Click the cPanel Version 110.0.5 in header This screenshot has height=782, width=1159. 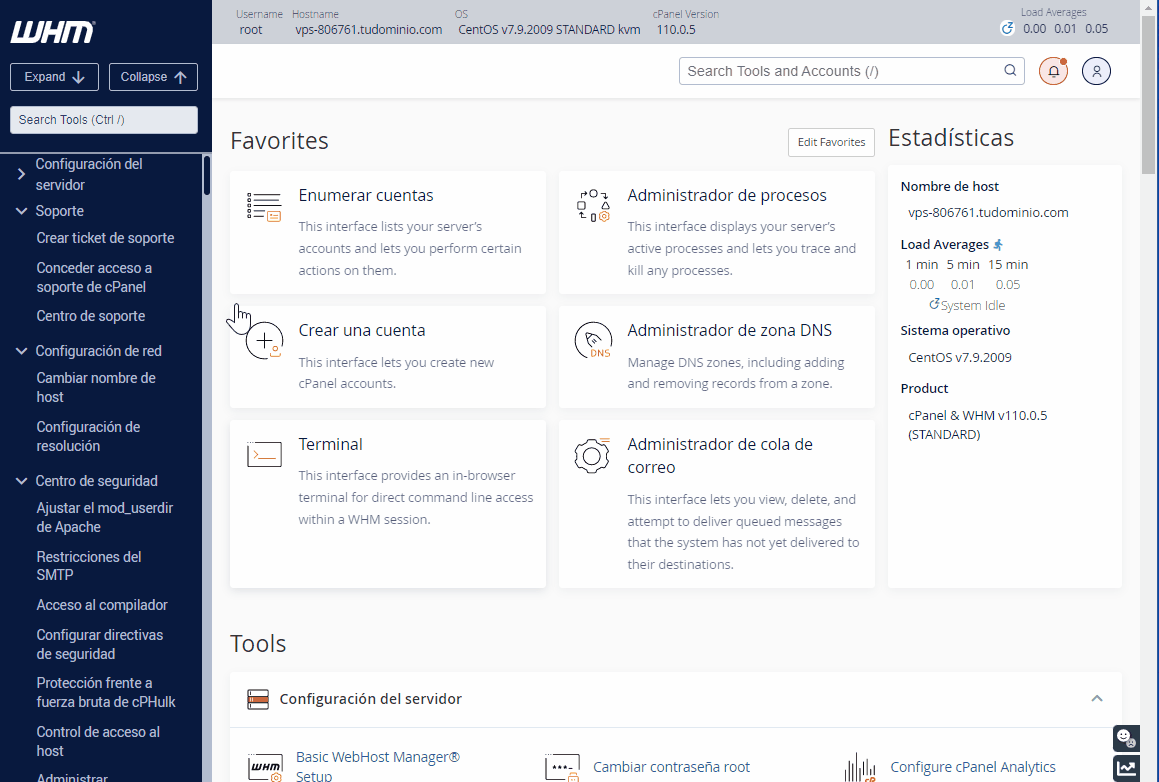(676, 30)
